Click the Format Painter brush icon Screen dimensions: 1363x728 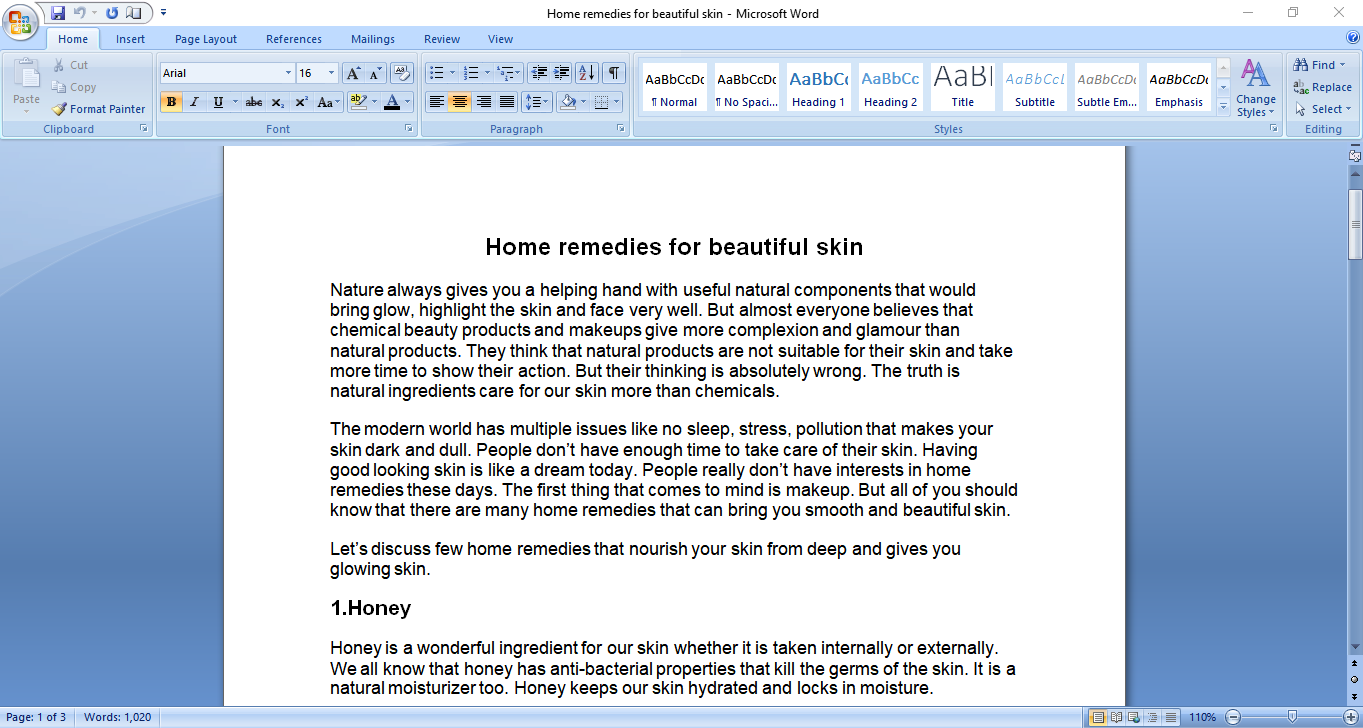pos(59,109)
